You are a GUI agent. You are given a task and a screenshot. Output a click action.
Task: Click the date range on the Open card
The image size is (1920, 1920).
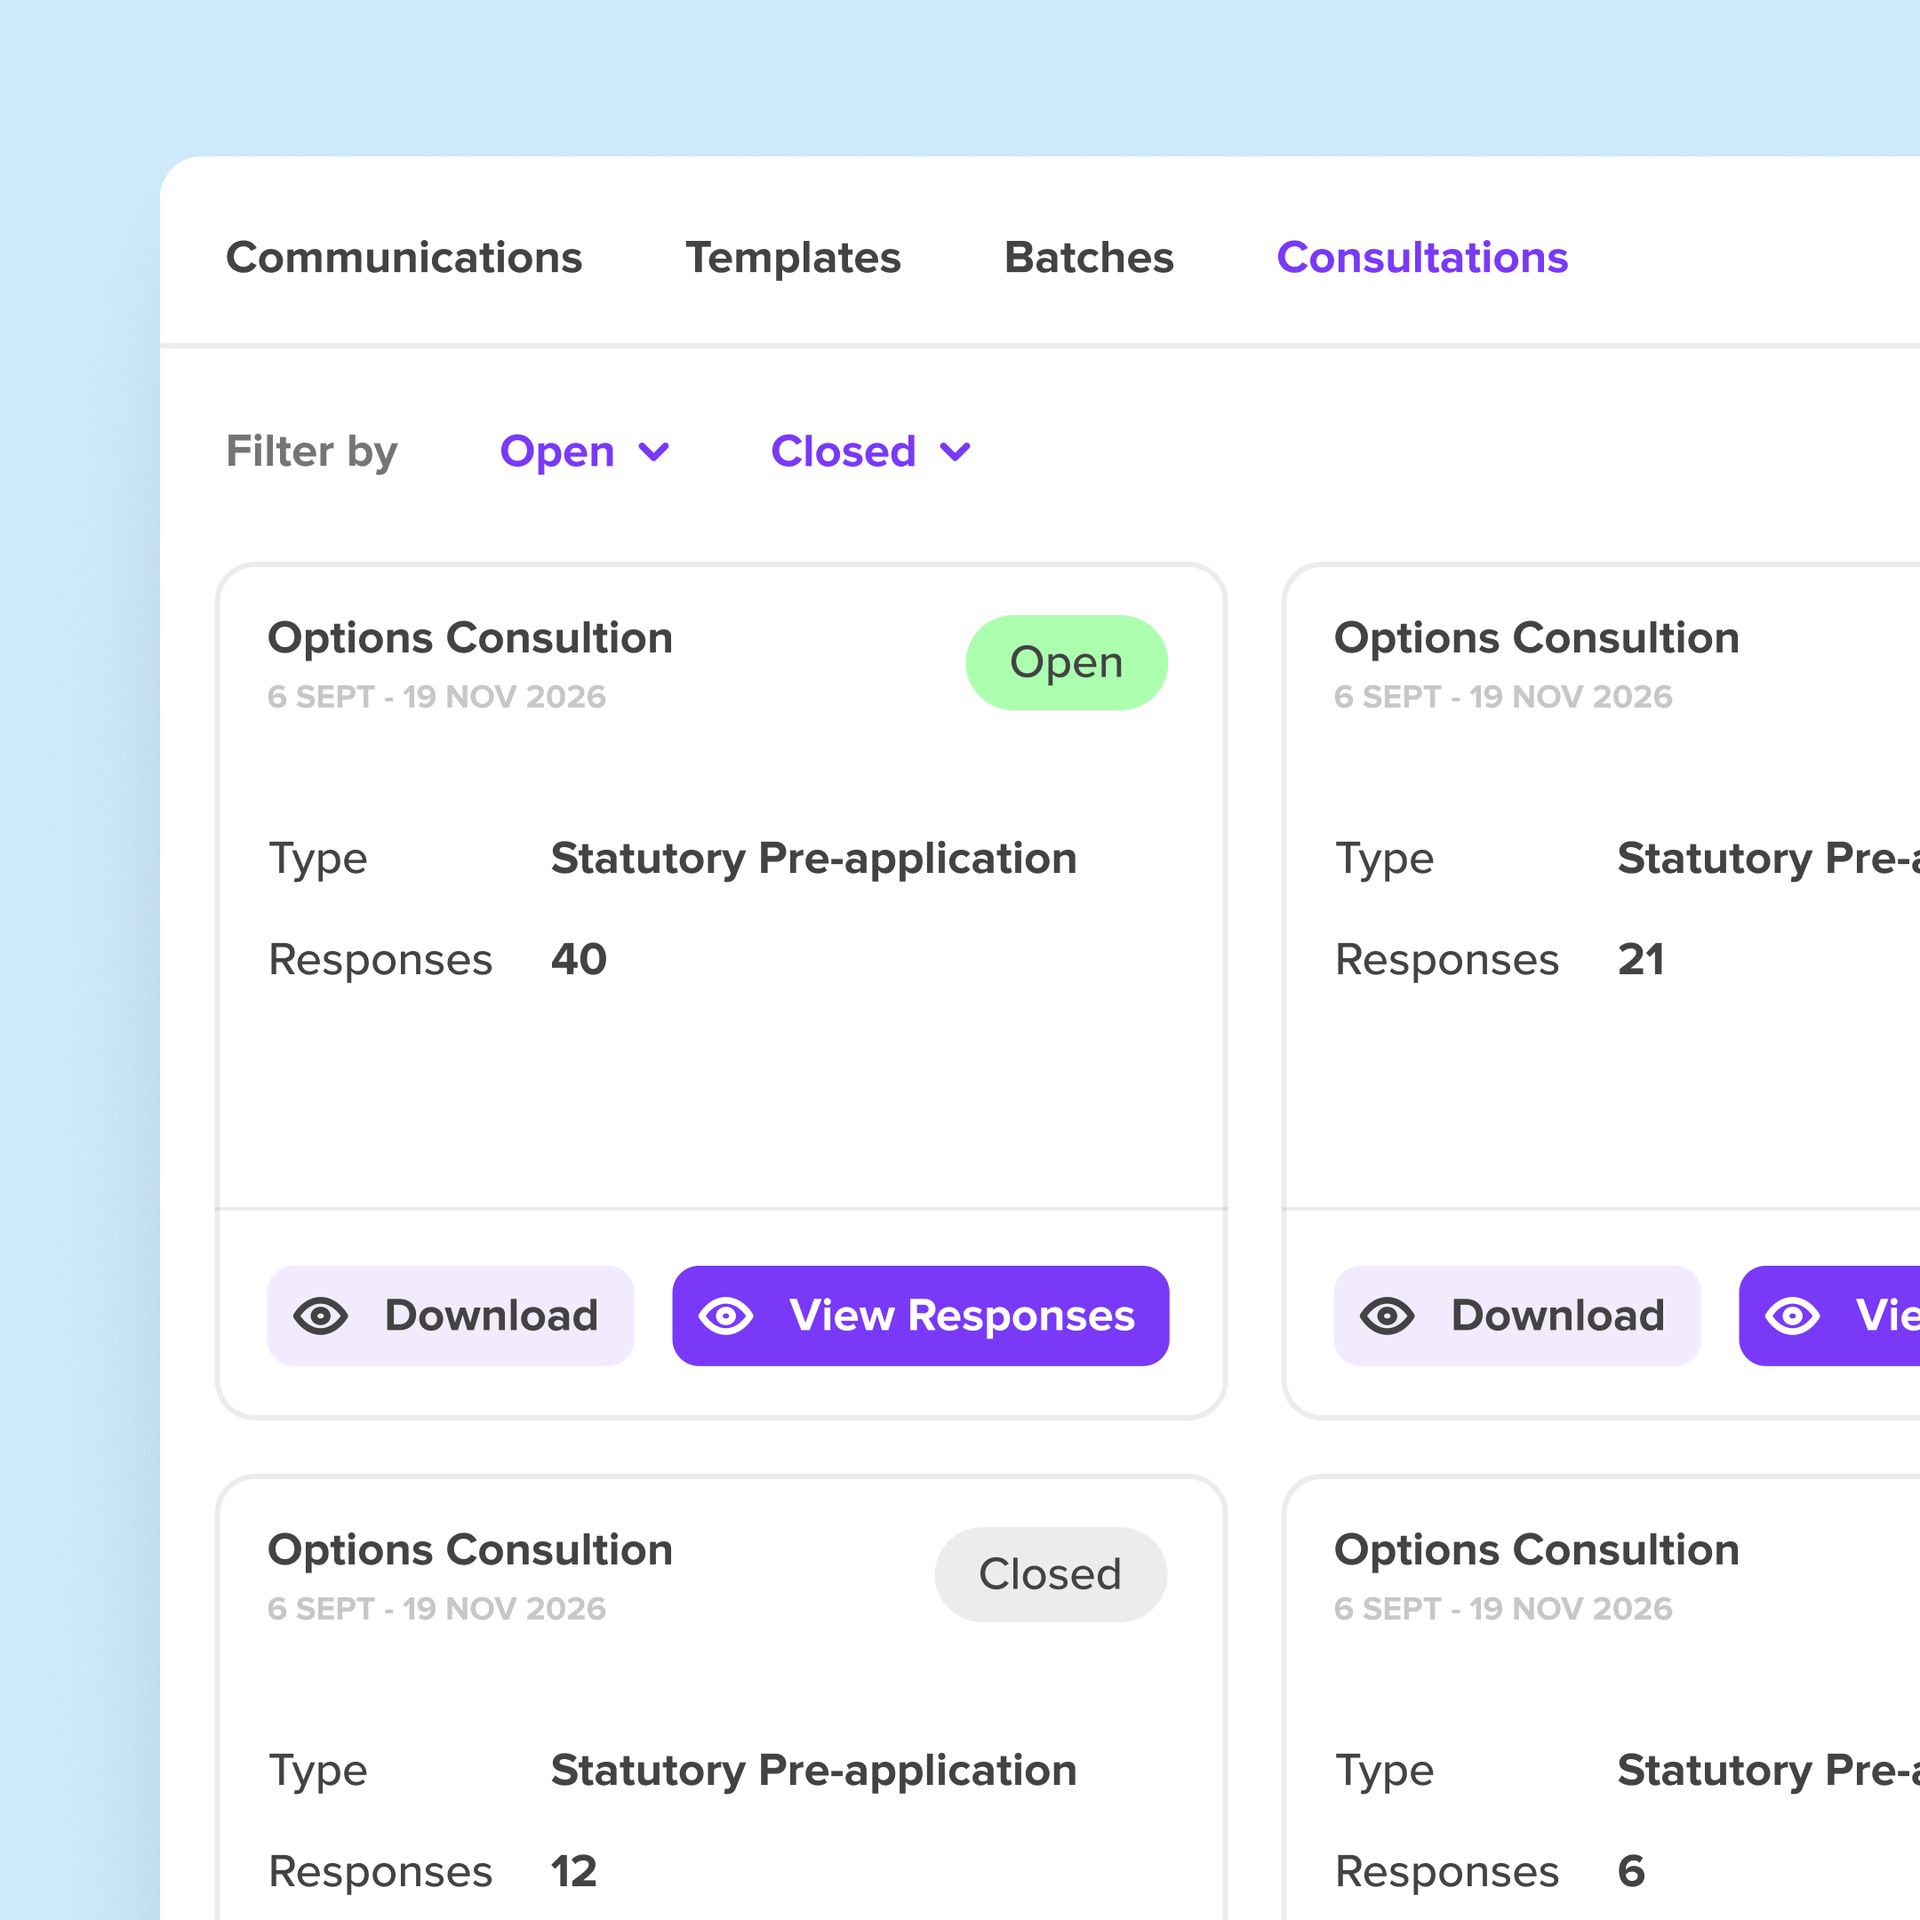[x=436, y=696]
